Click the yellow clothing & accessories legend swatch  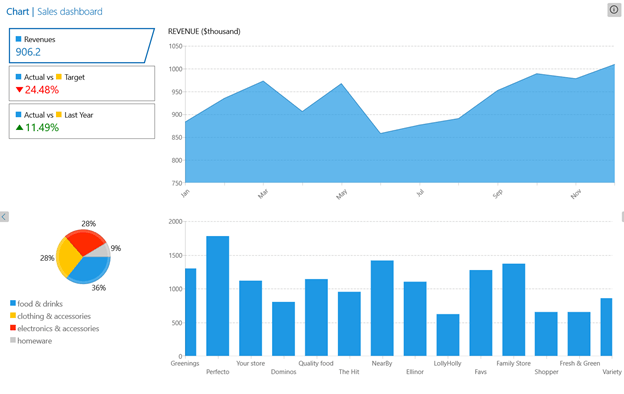point(13,316)
